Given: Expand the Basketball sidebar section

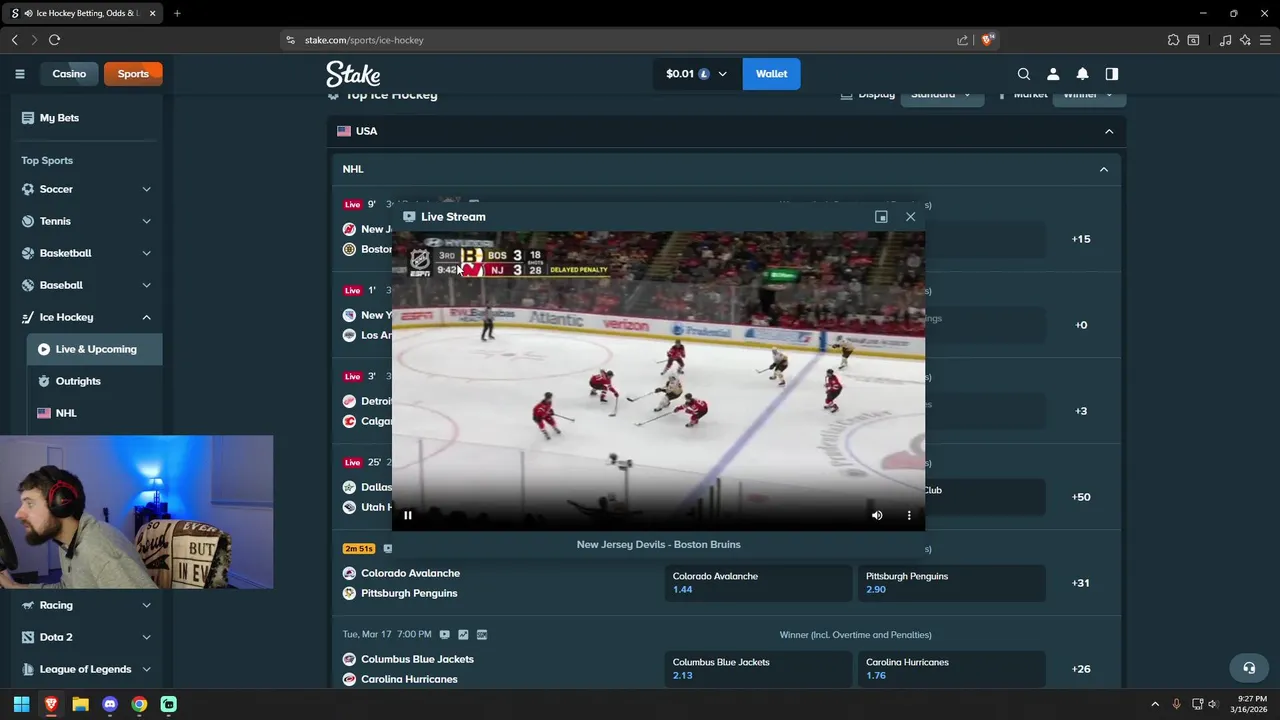Looking at the screenshot, I should pos(146,253).
